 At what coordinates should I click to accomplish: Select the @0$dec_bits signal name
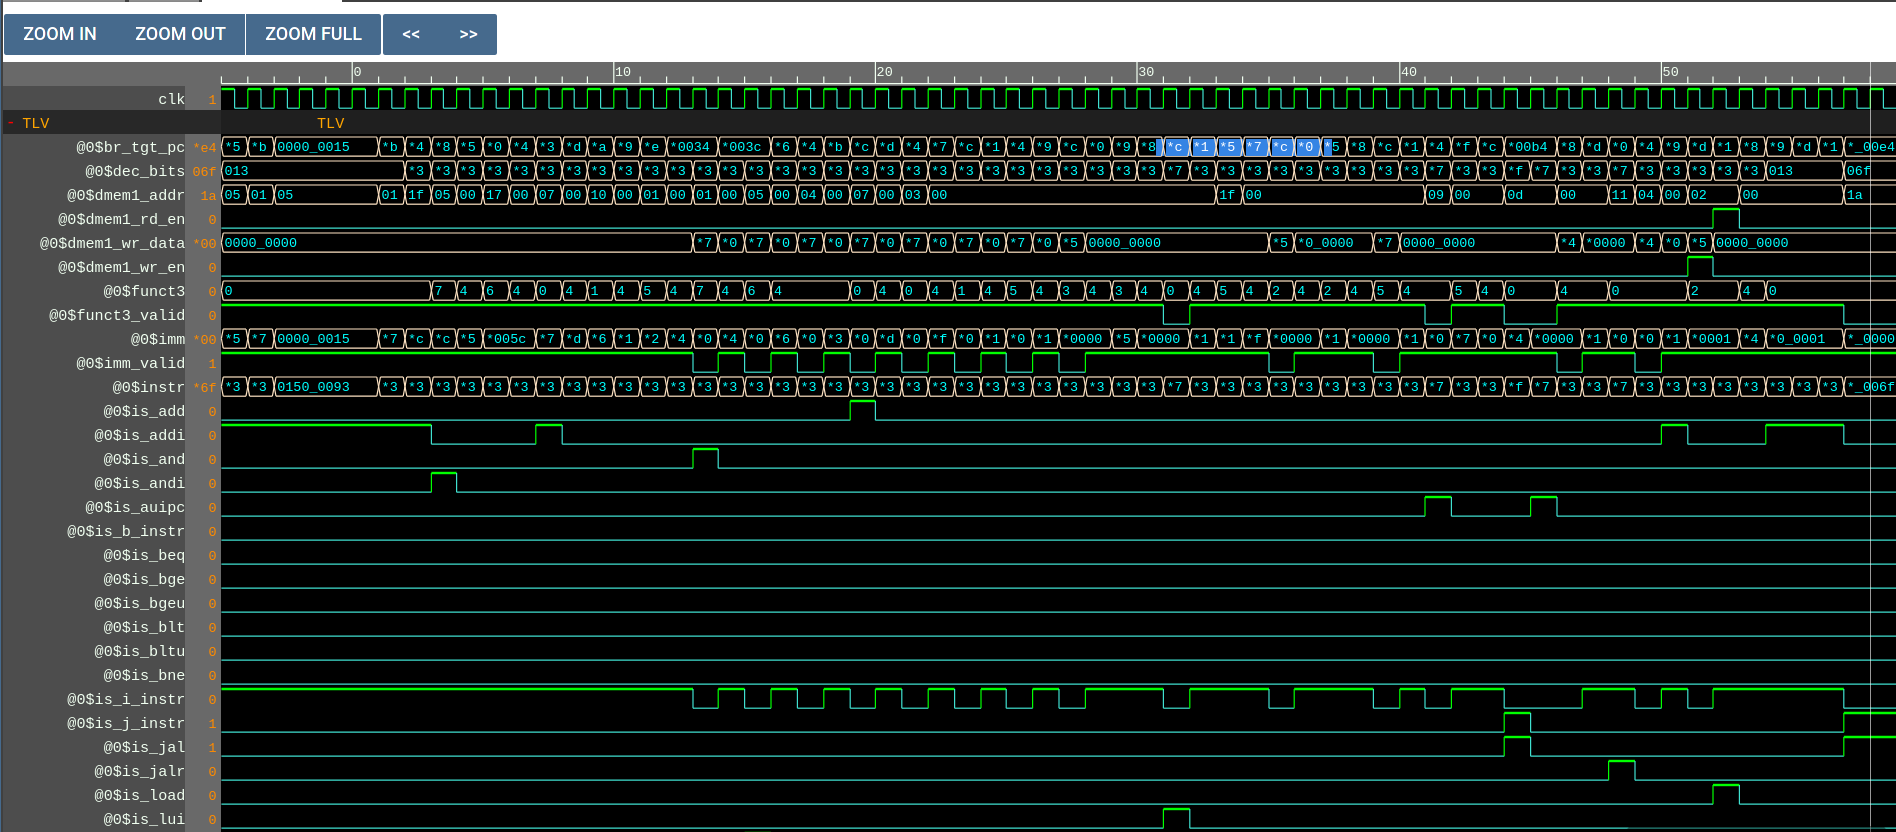135,171
